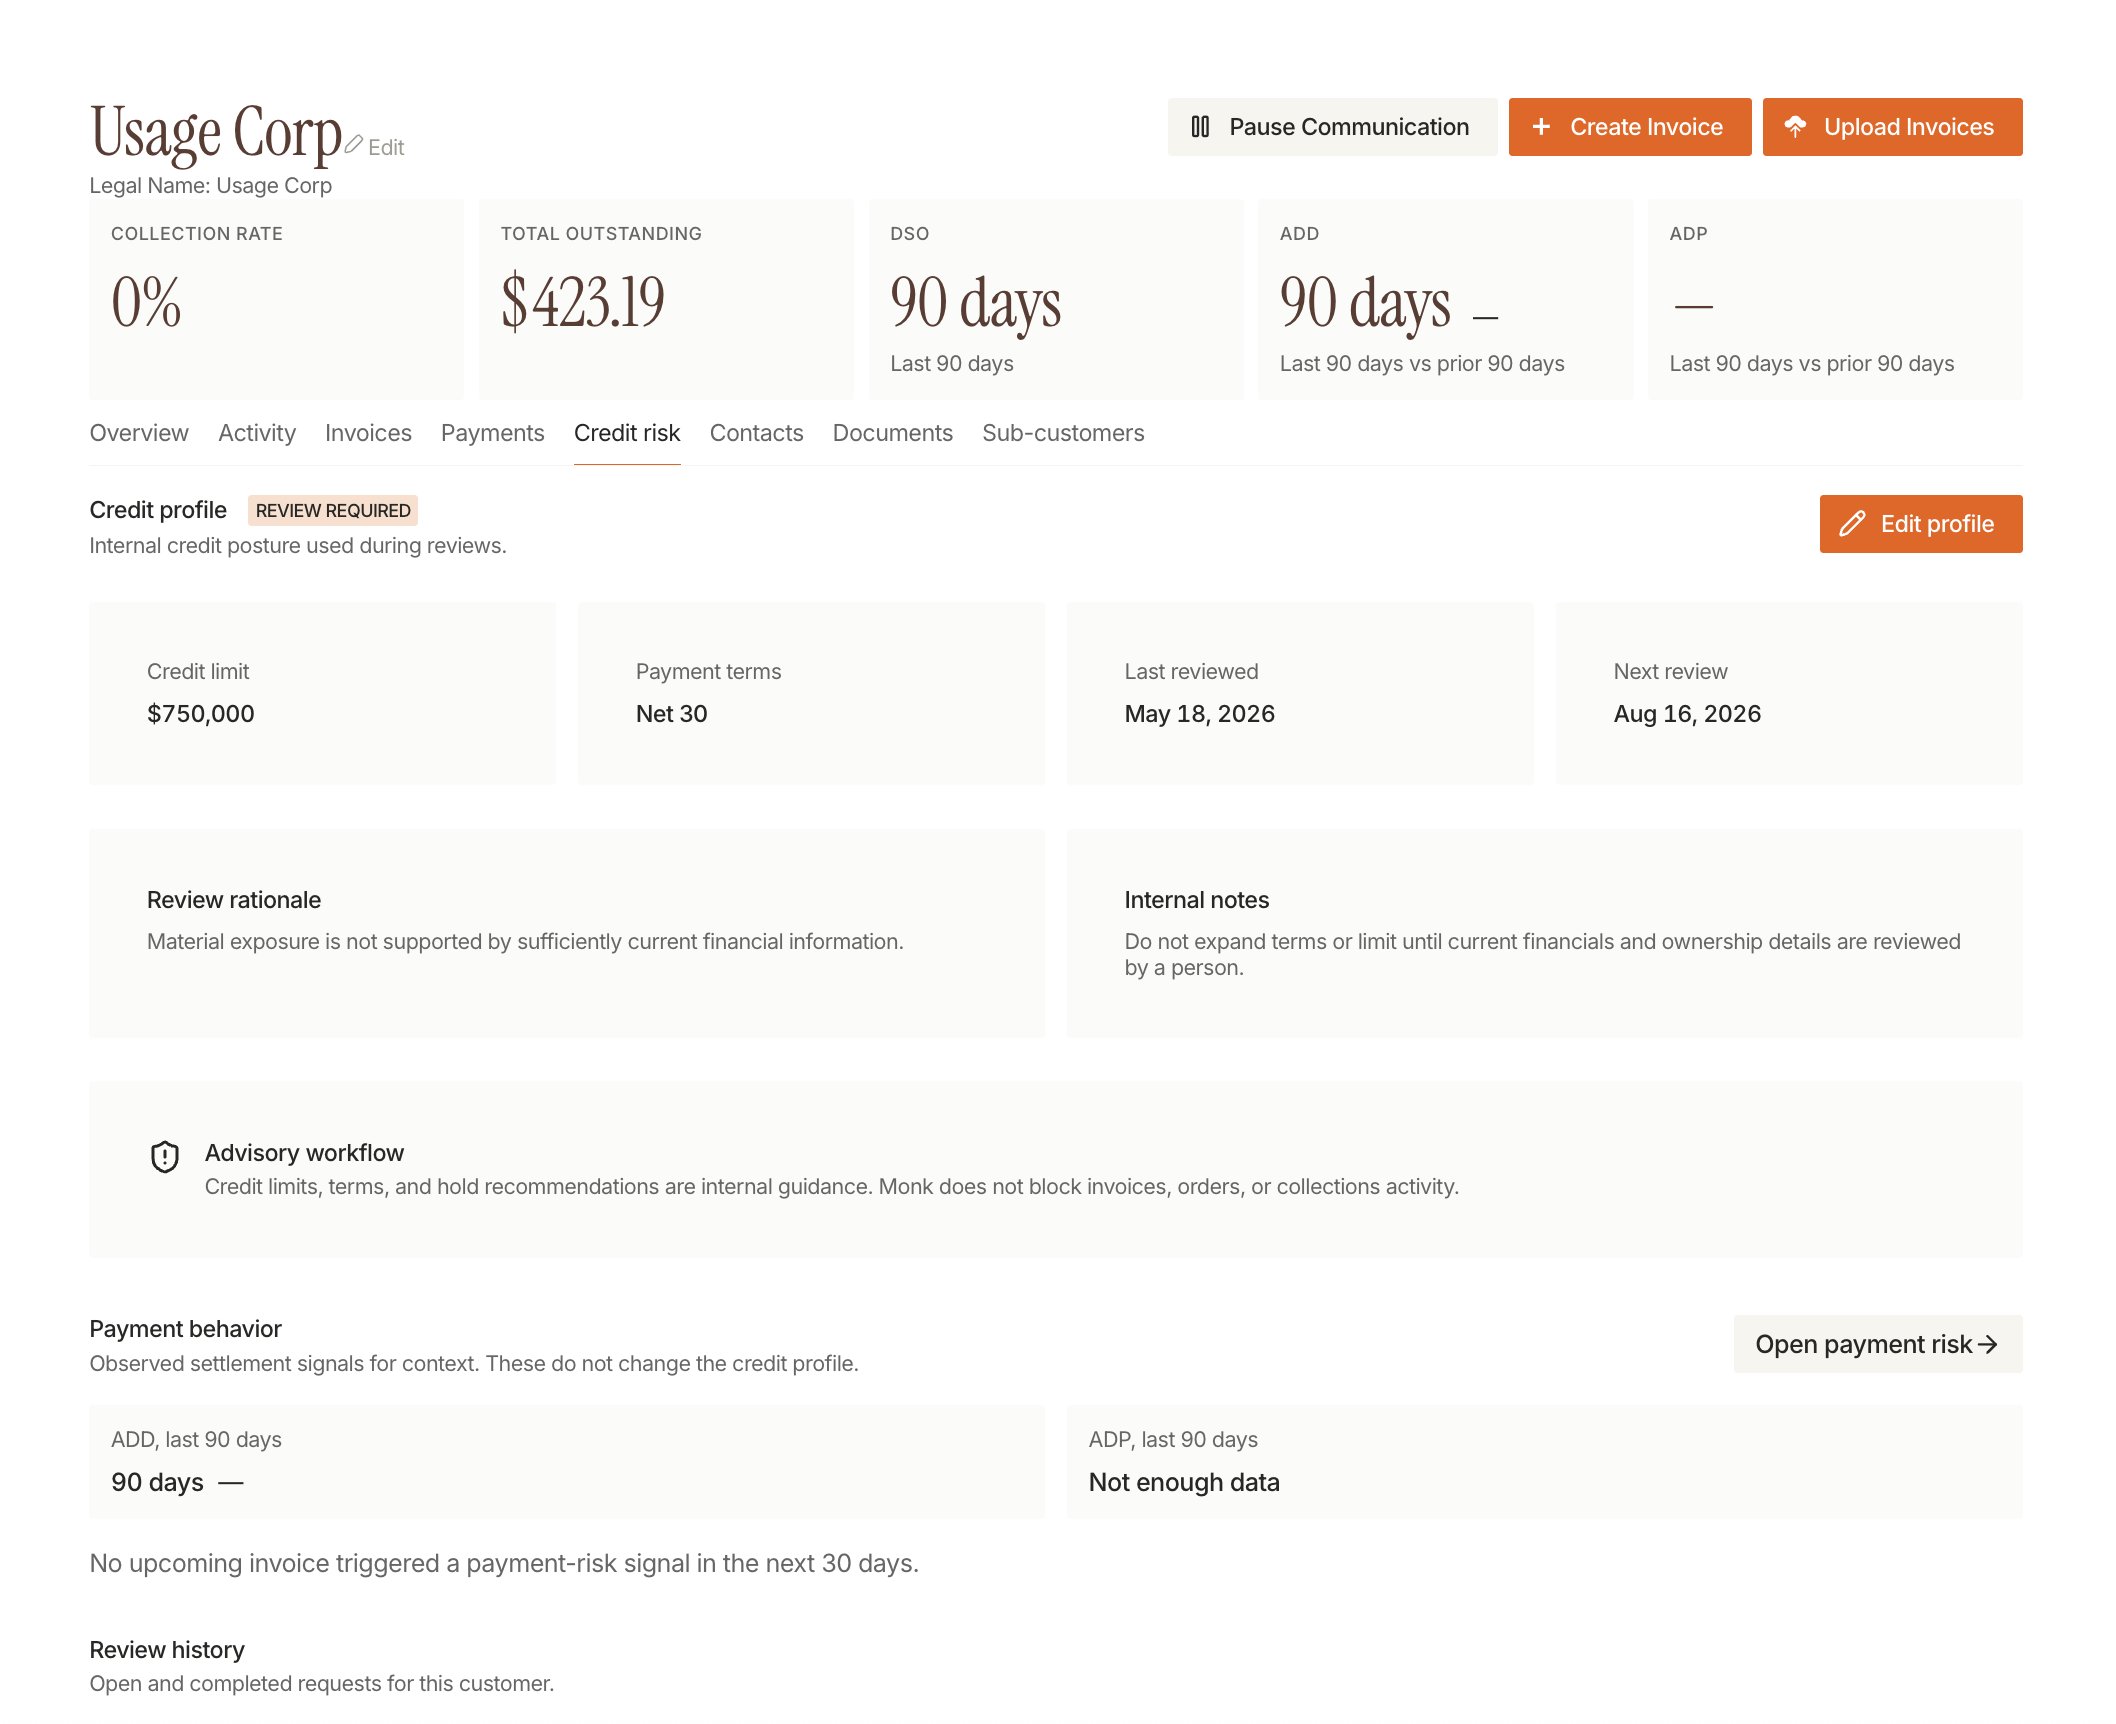Click the Credit profile heading
This screenshot has height=1724, width=2116.
158,510
